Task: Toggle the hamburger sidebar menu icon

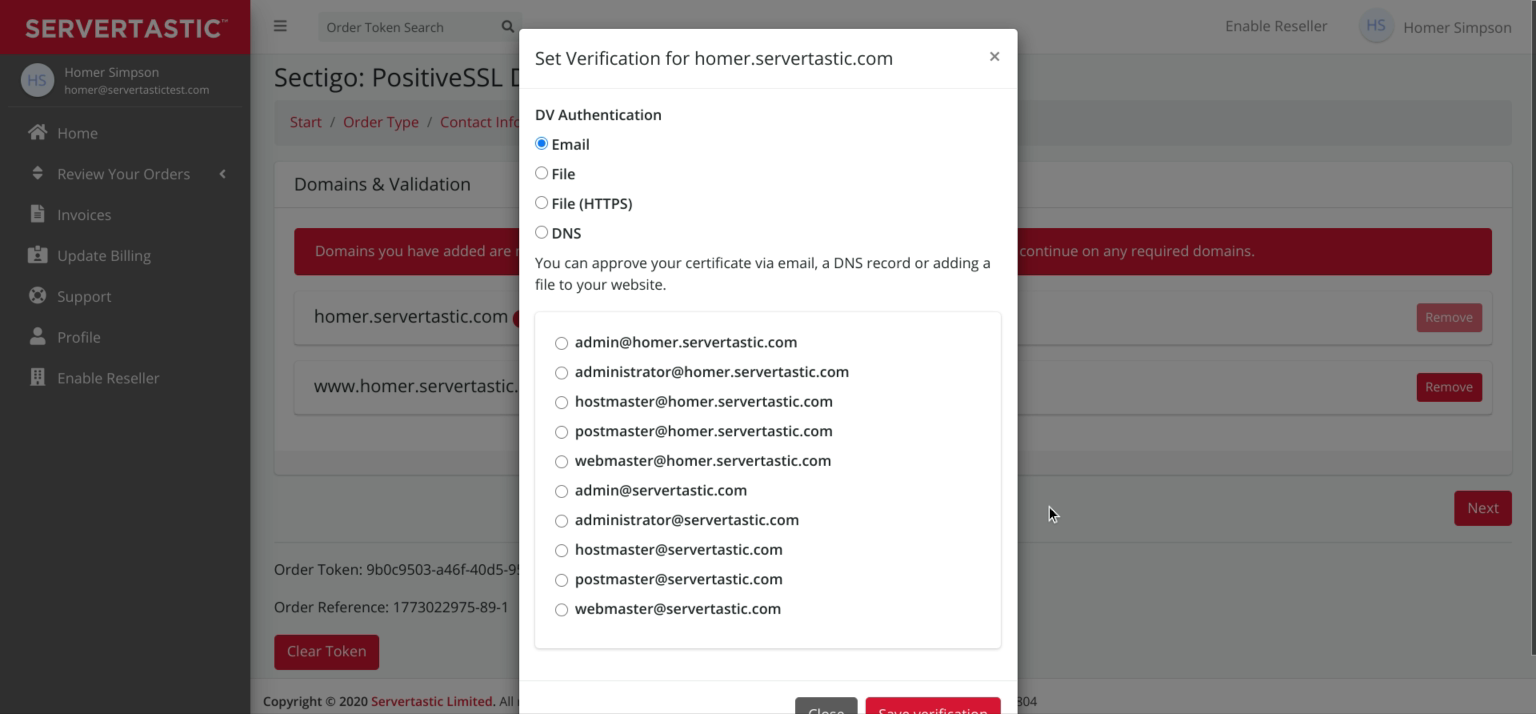Action: point(280,26)
